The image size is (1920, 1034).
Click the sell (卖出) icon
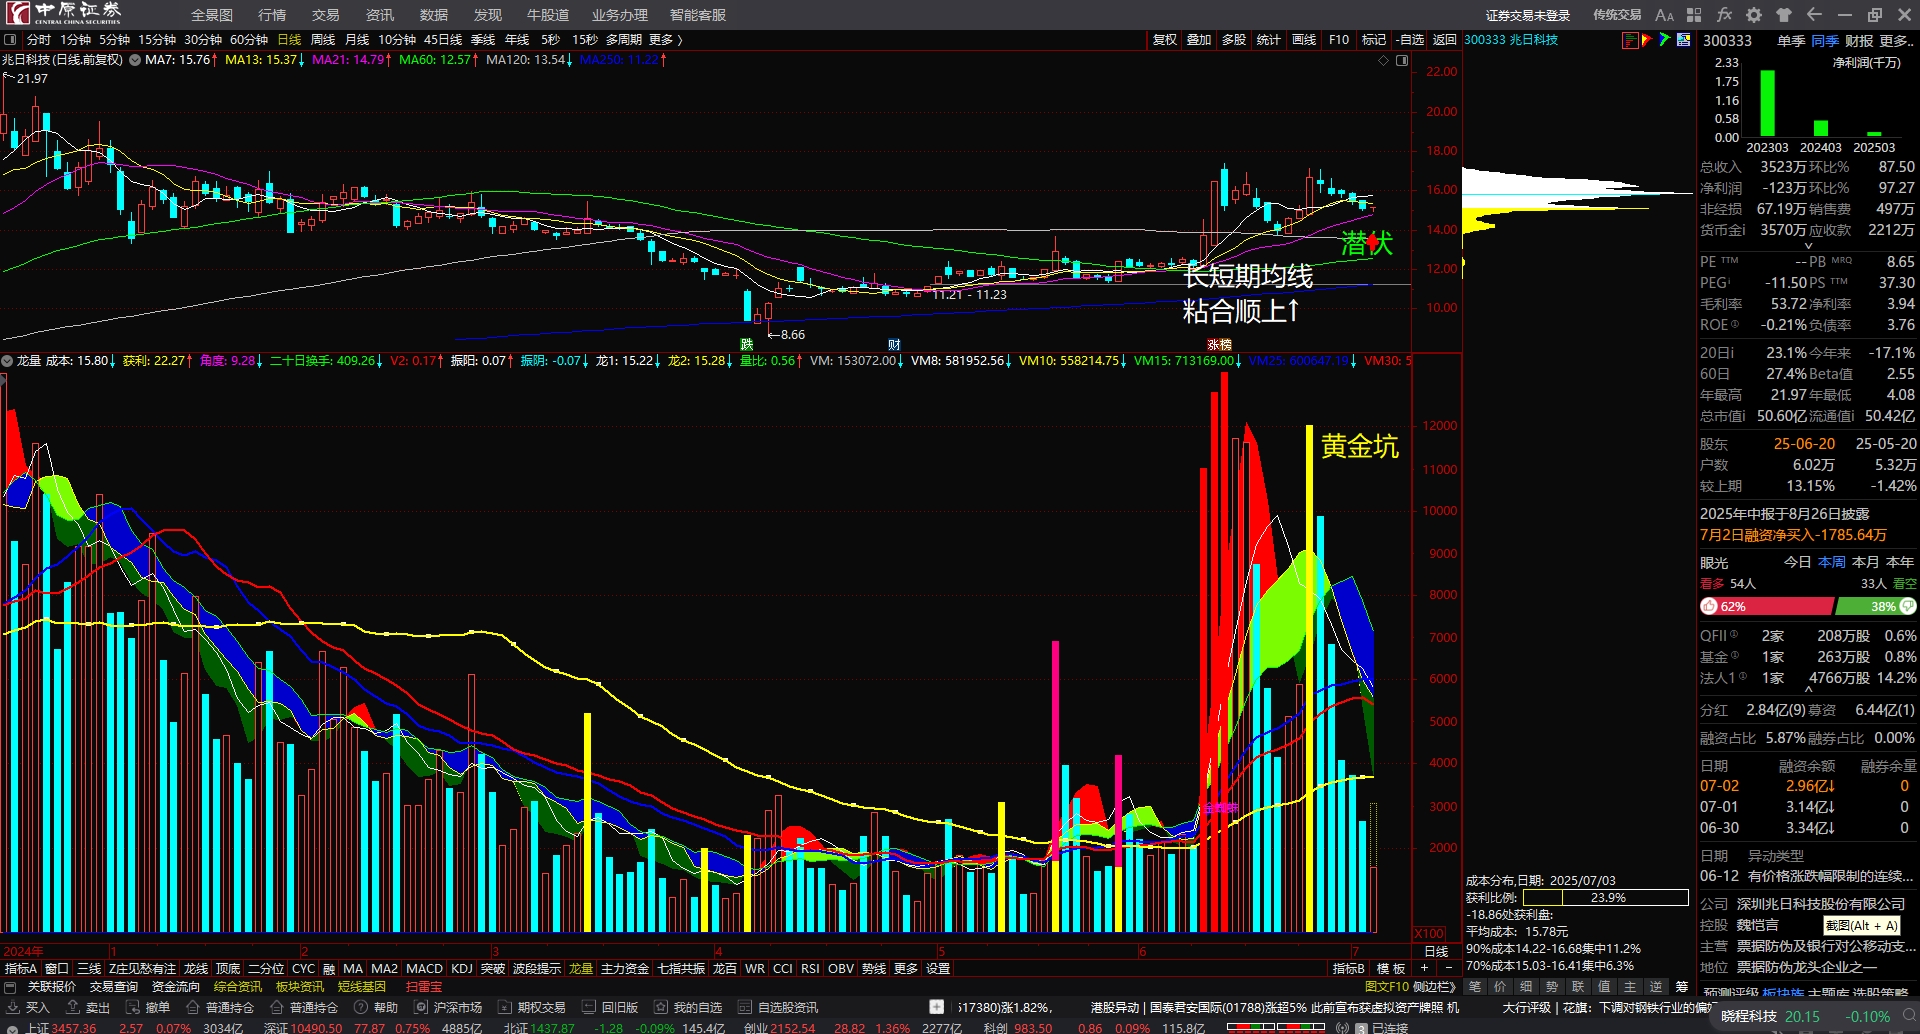coord(73,1007)
